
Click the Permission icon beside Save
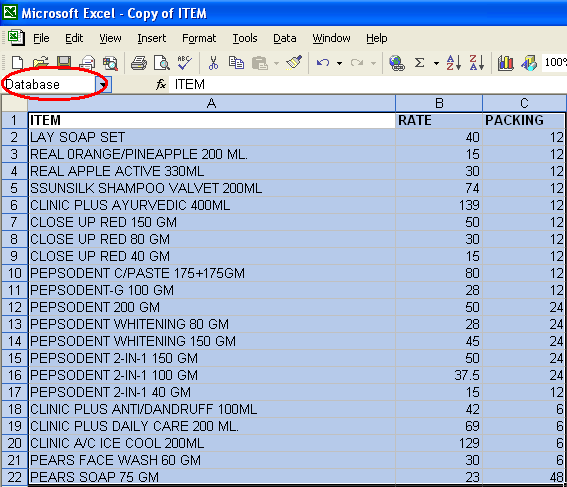coord(87,63)
